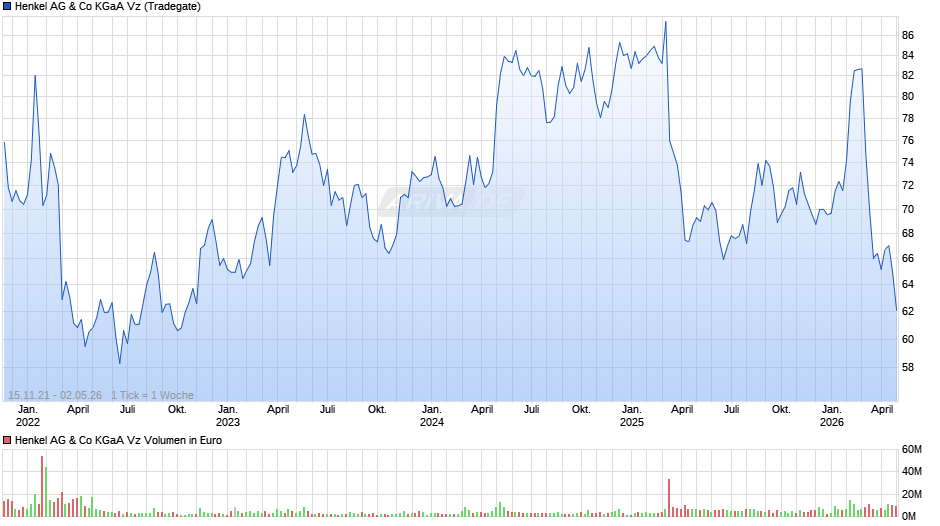Click the volume axis label 40M
The image size is (940, 526).
point(911,471)
